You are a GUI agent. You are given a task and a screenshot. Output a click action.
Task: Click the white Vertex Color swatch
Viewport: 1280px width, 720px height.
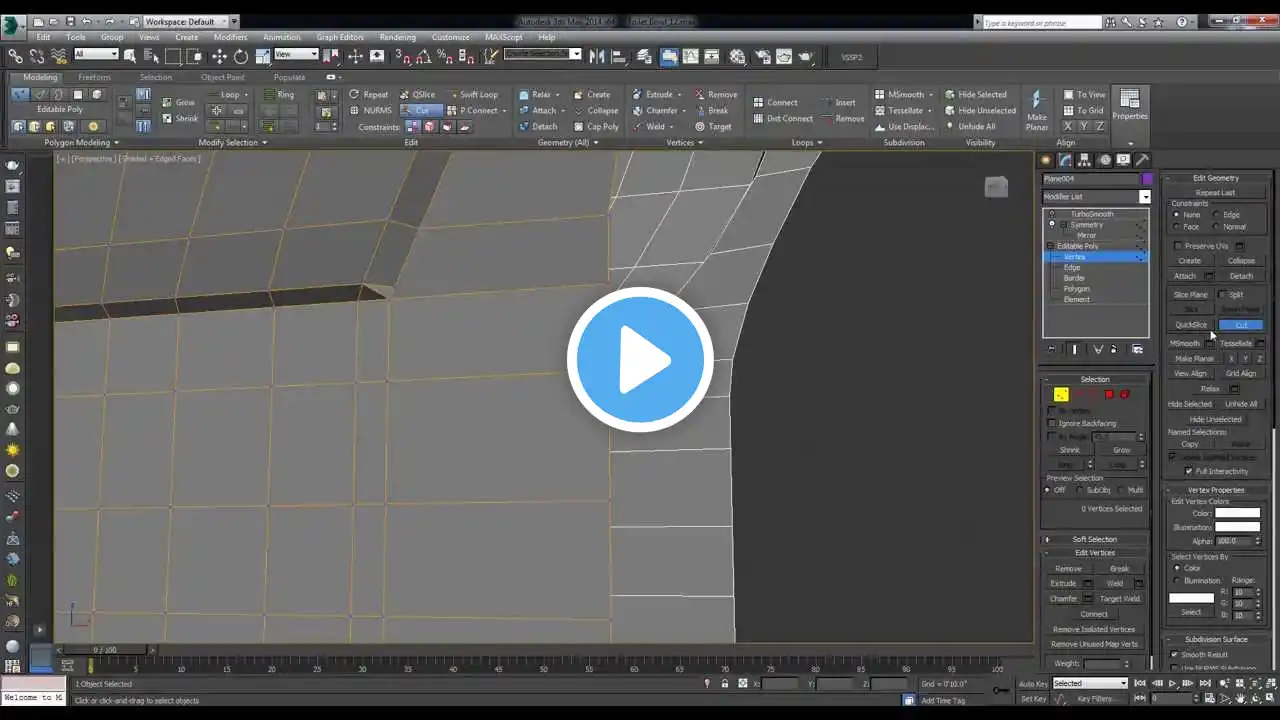tap(1237, 513)
